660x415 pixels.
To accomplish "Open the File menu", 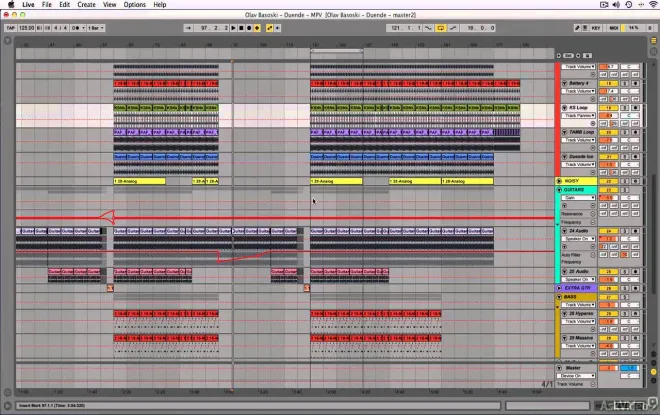I will click(x=47, y=5).
